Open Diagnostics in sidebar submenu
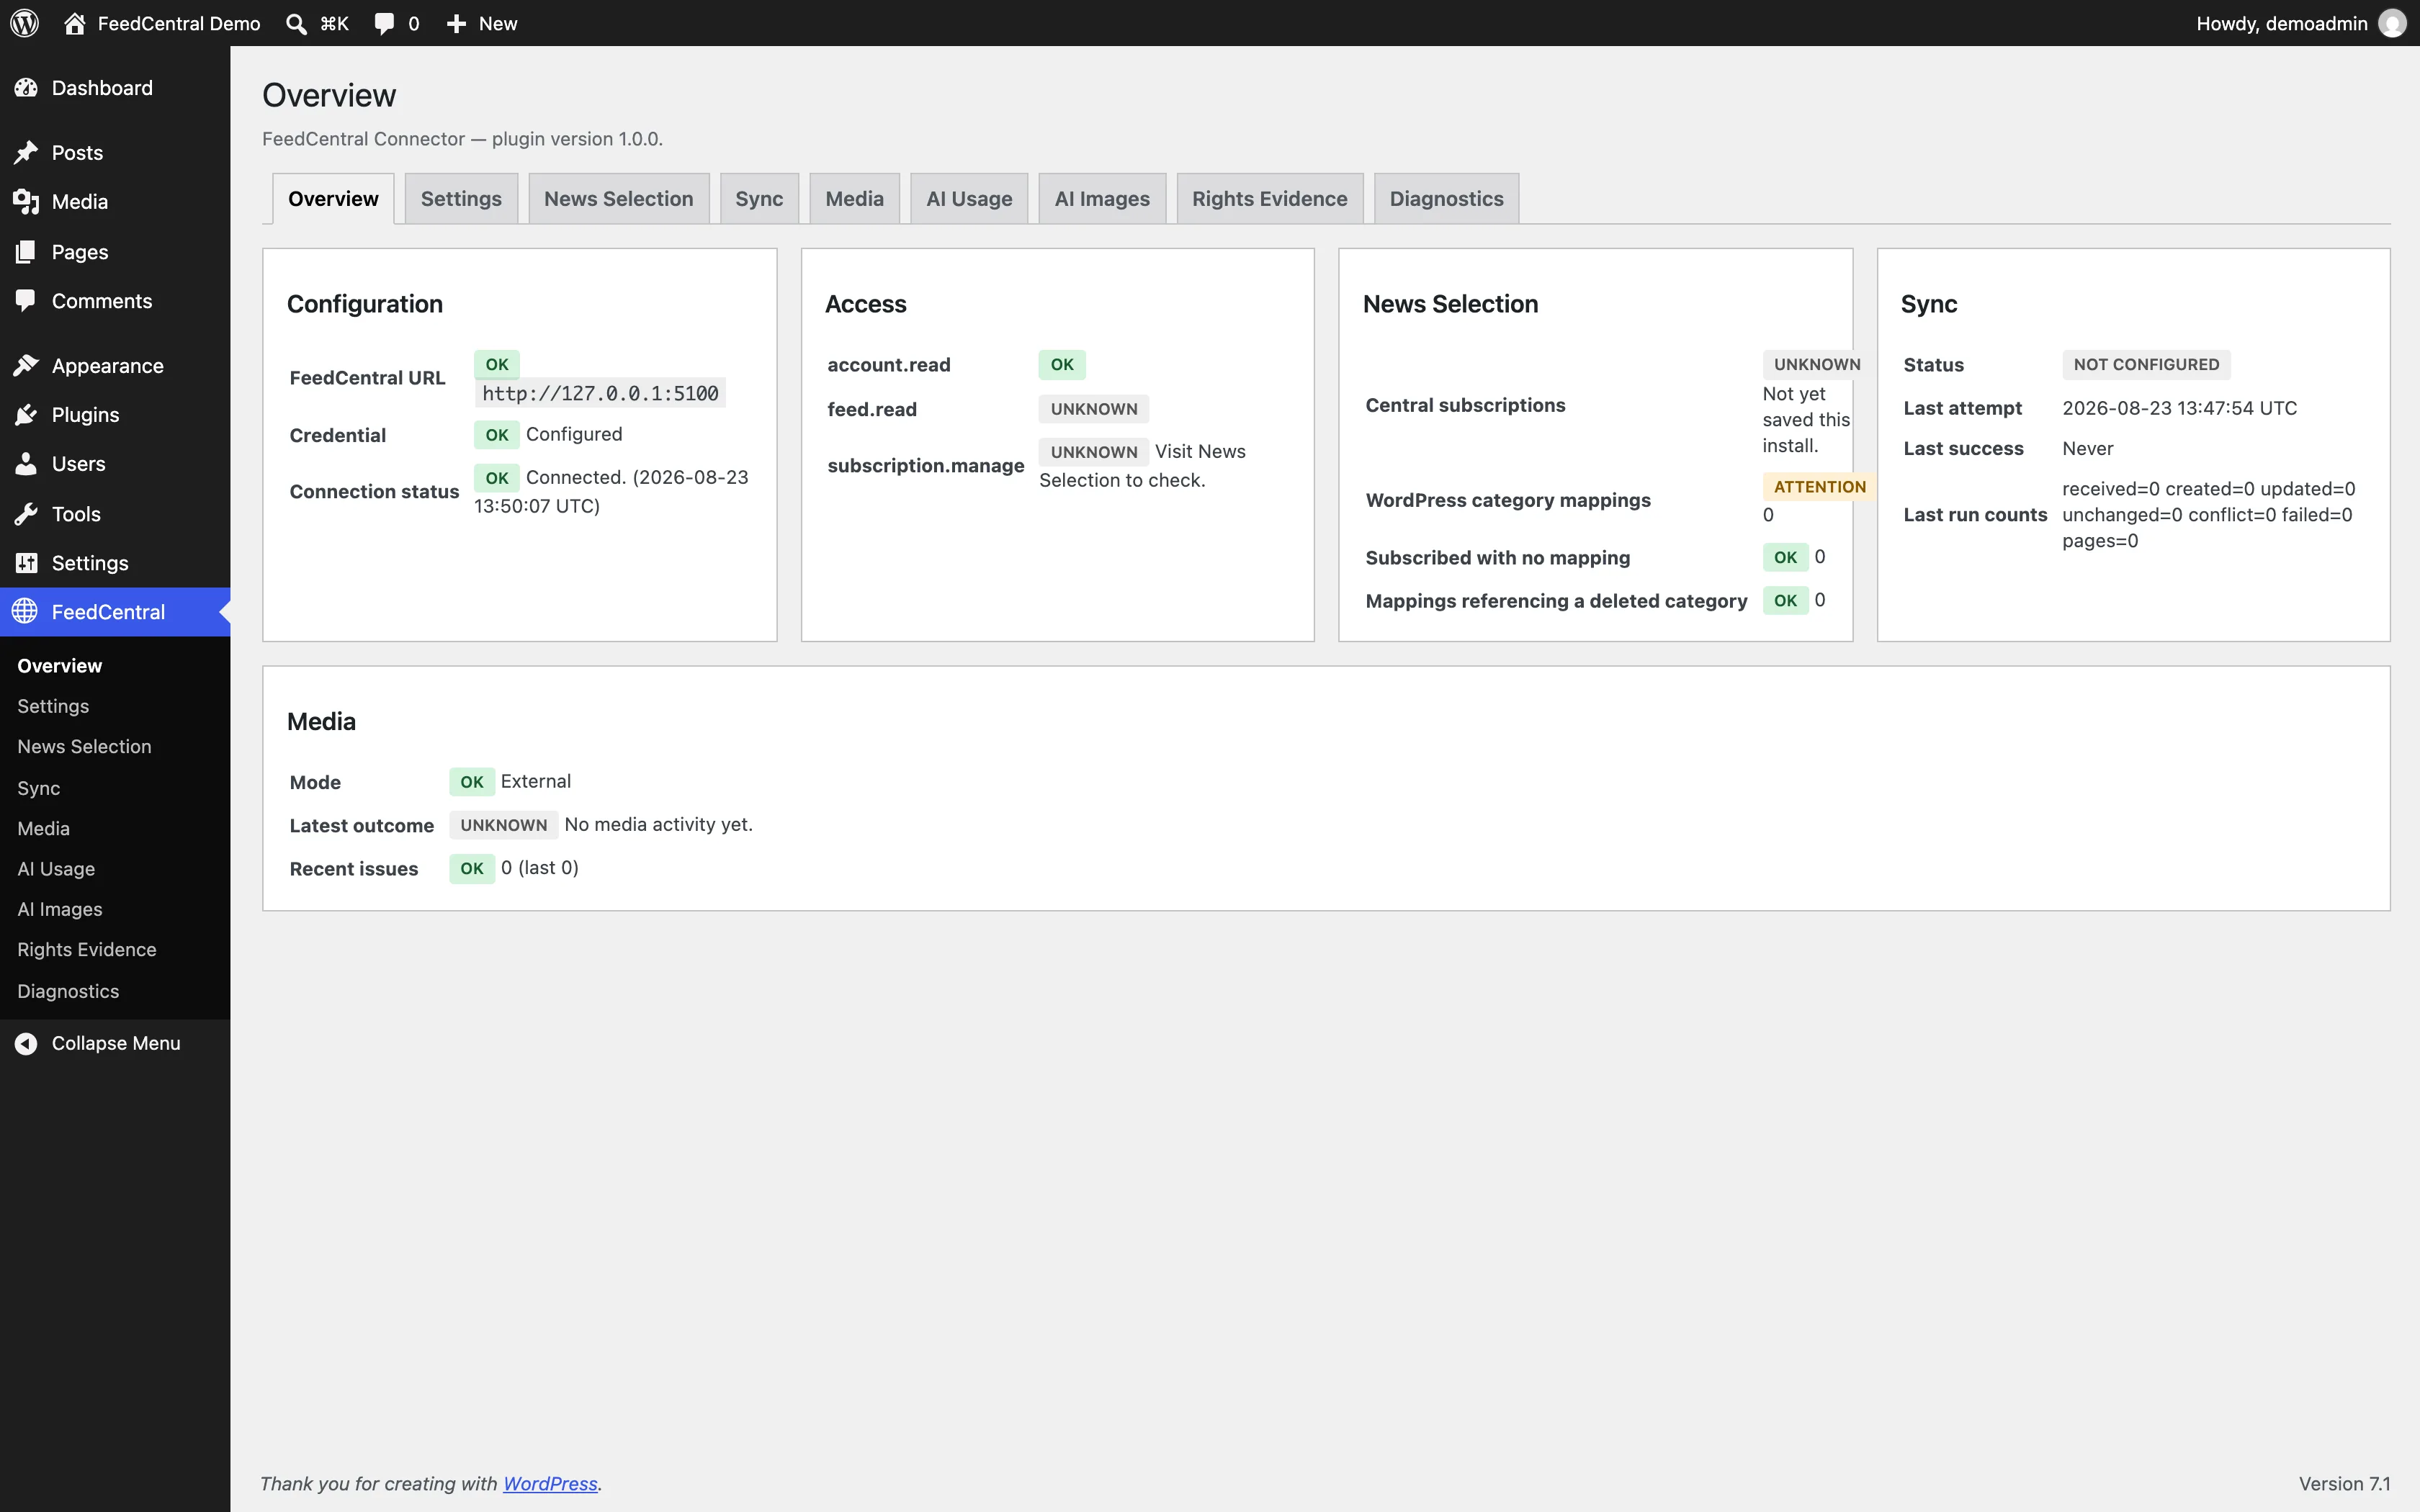This screenshot has width=2420, height=1512. pos(68,991)
